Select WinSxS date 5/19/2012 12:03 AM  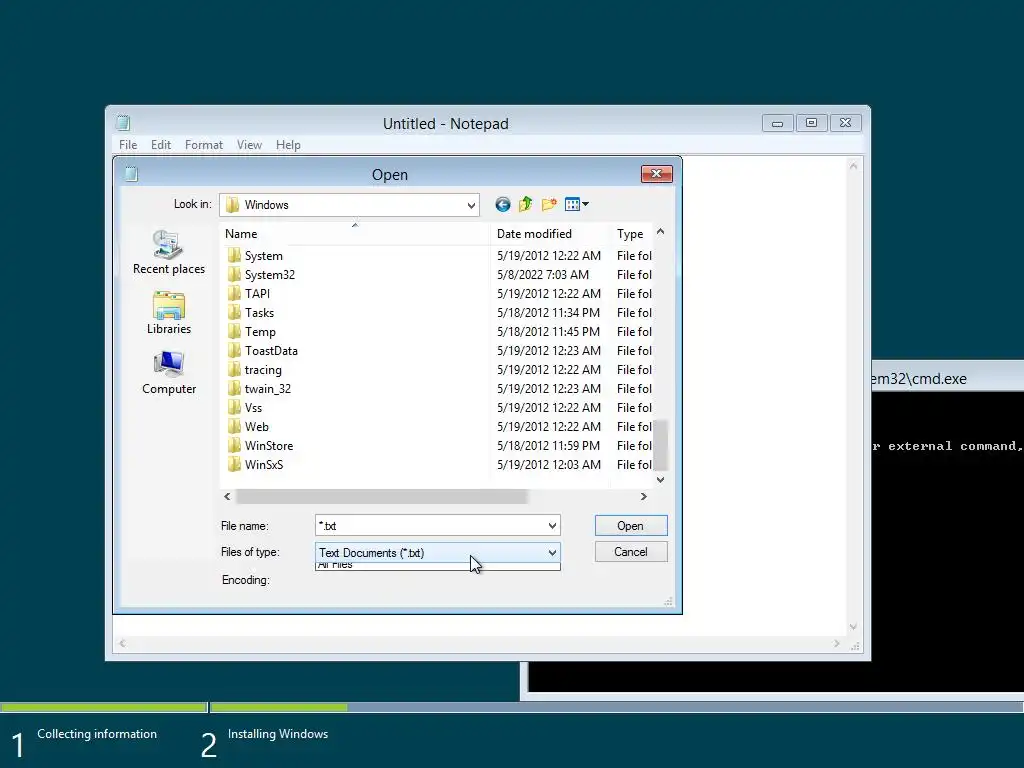(549, 464)
